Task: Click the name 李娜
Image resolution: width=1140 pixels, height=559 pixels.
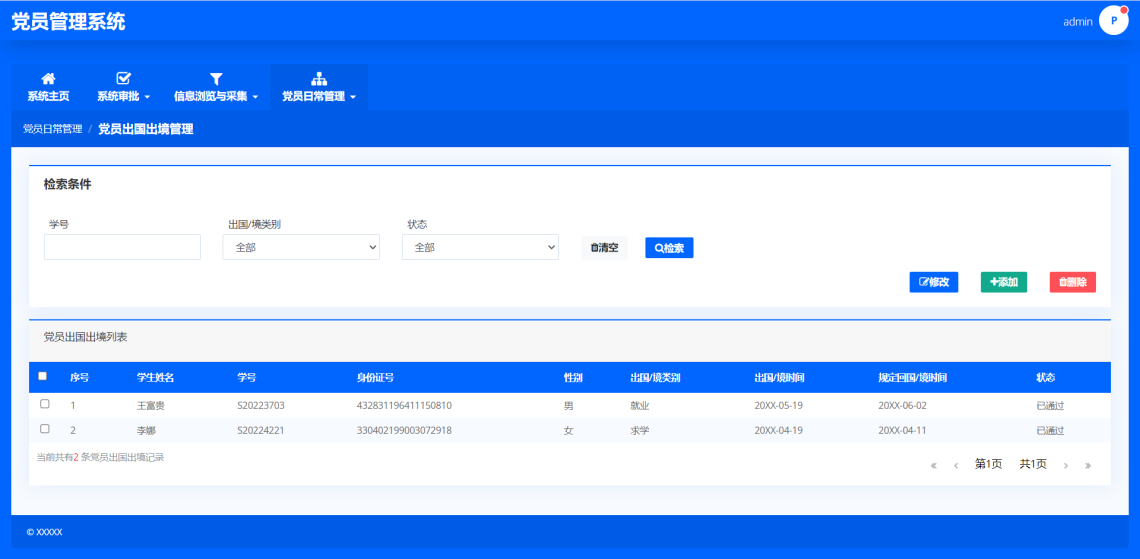Action: coord(146,430)
